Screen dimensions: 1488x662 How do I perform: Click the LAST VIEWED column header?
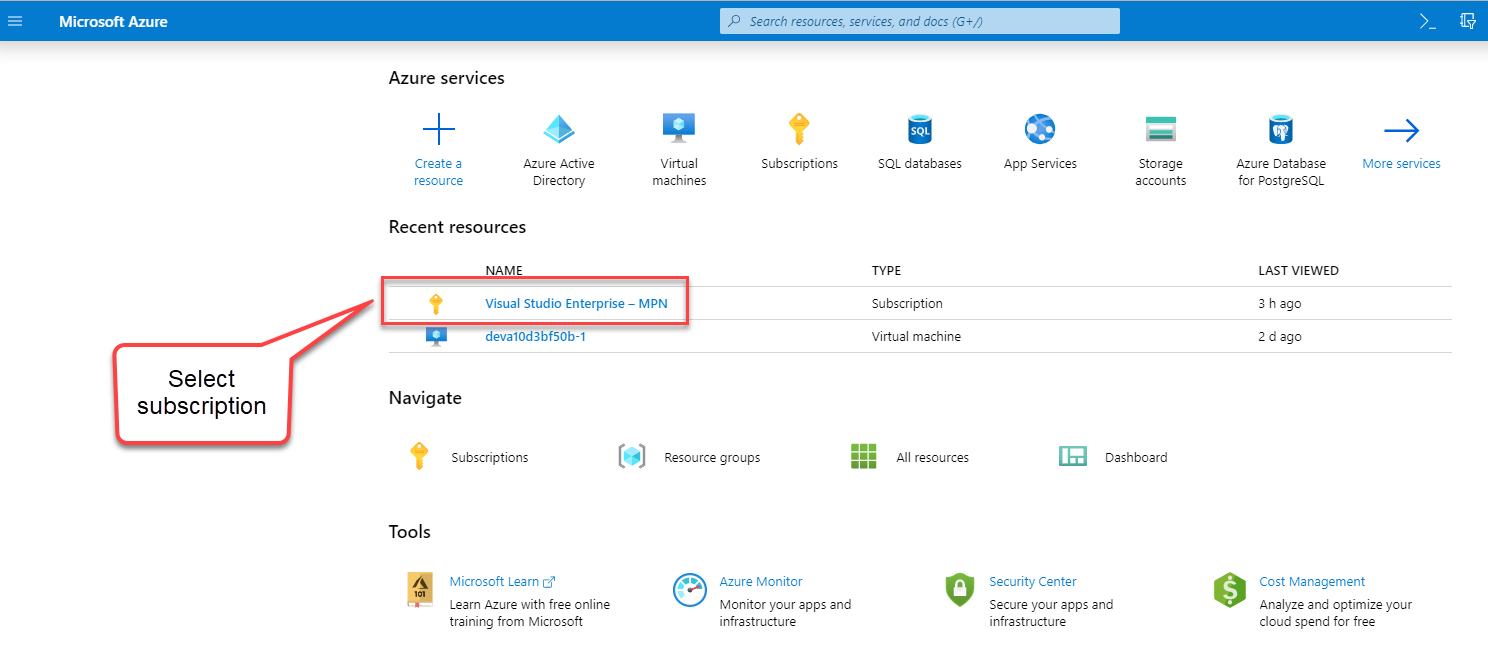[1298, 270]
